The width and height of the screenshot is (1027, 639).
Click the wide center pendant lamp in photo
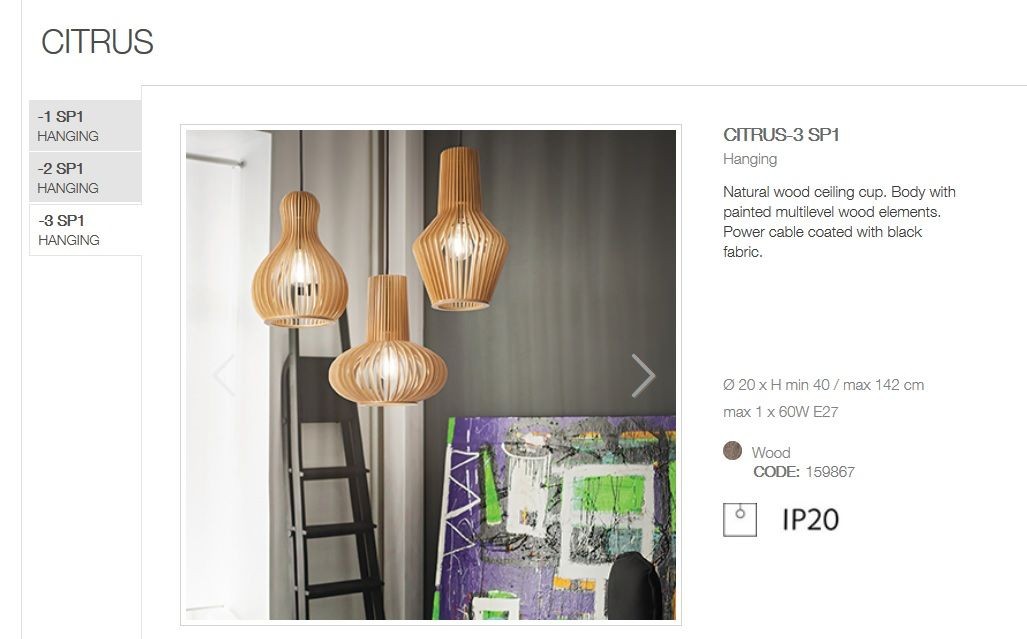click(x=388, y=340)
